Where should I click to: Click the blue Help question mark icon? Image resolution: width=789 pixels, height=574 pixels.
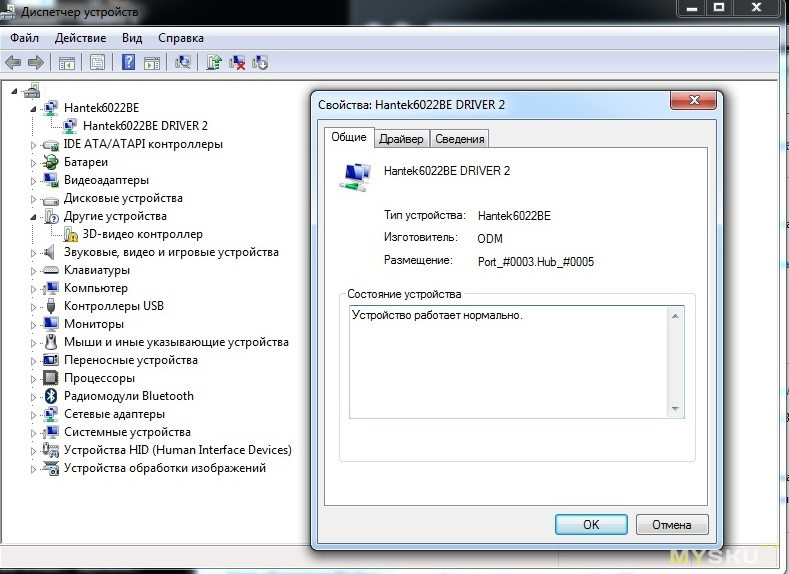pos(128,62)
